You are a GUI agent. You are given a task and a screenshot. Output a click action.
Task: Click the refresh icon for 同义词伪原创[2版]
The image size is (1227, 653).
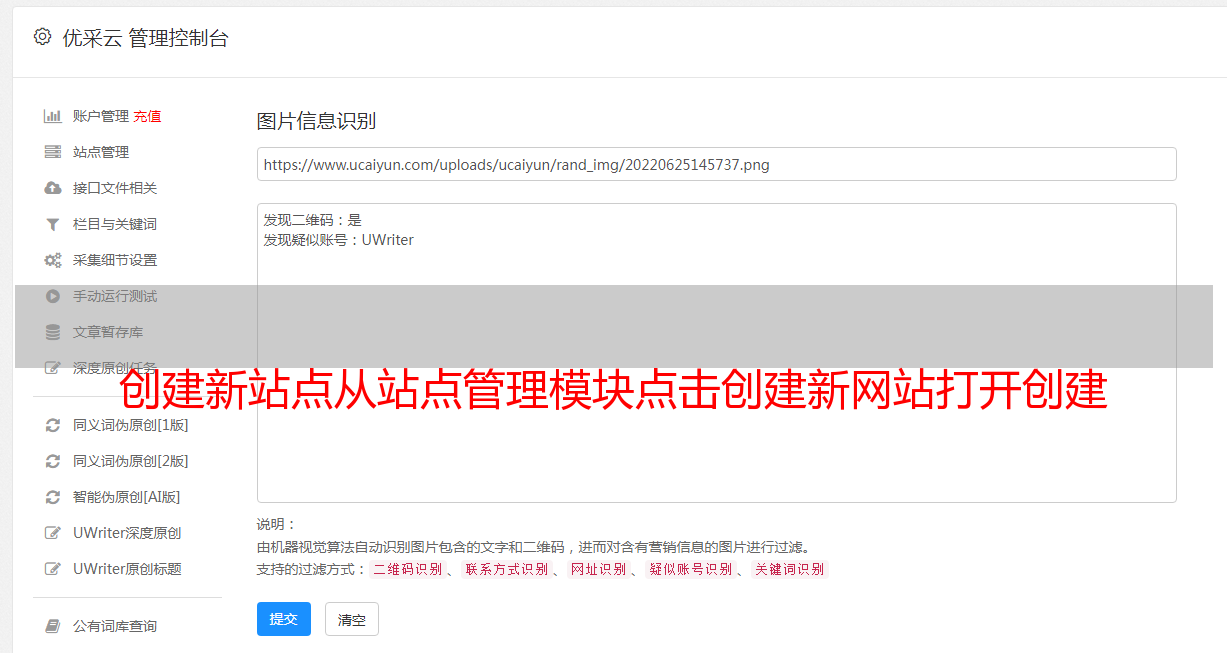tap(53, 461)
